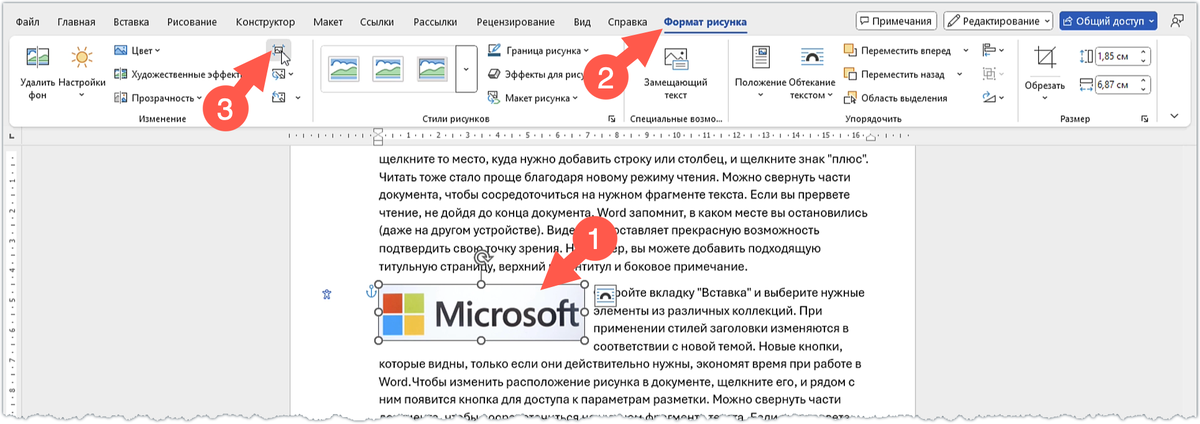This screenshot has height=424, width=1200.
Task: Decrease the picture width with the stepper
Action: (x=1145, y=91)
